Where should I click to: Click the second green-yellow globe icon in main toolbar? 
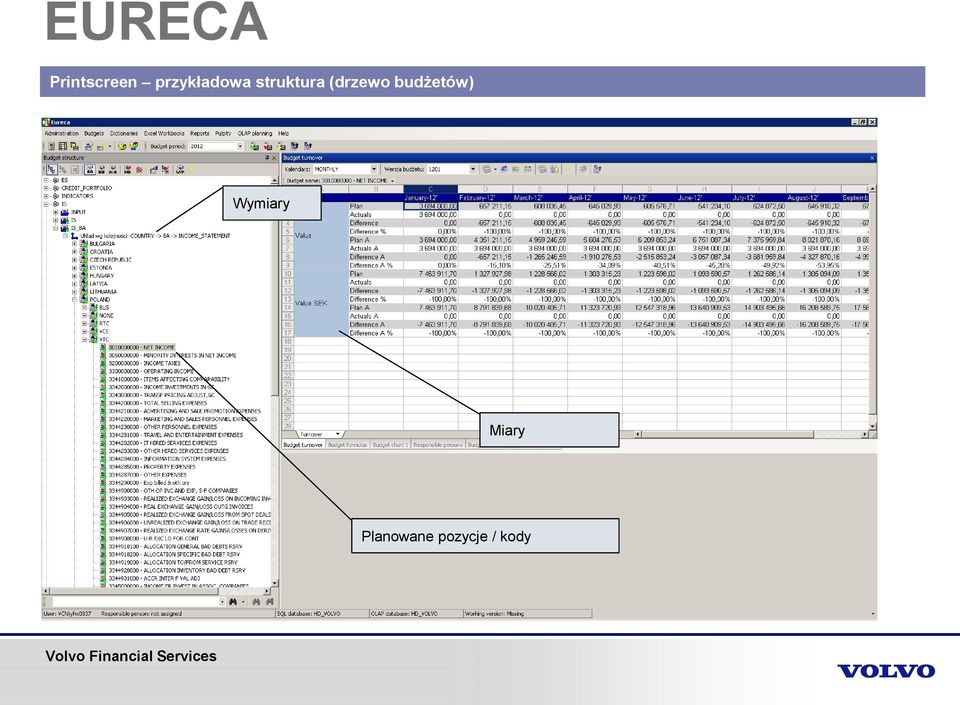tap(134, 146)
